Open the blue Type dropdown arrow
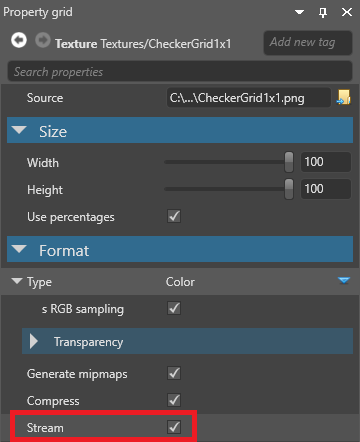 (x=344, y=280)
